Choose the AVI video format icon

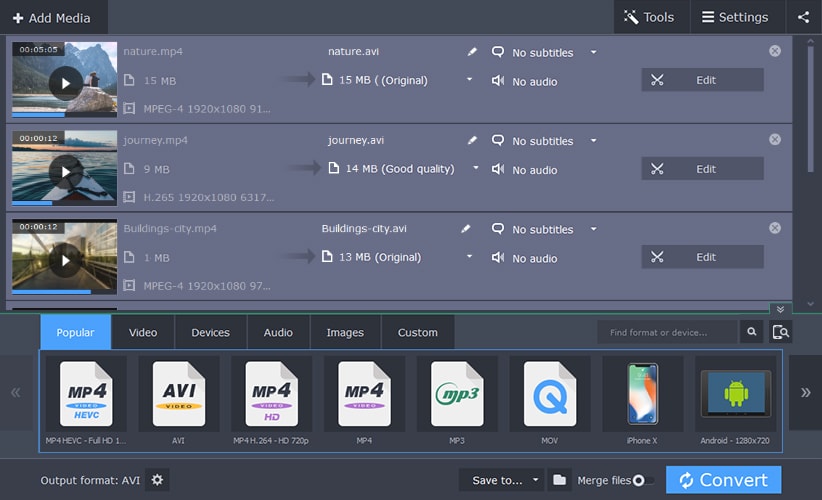pos(179,394)
